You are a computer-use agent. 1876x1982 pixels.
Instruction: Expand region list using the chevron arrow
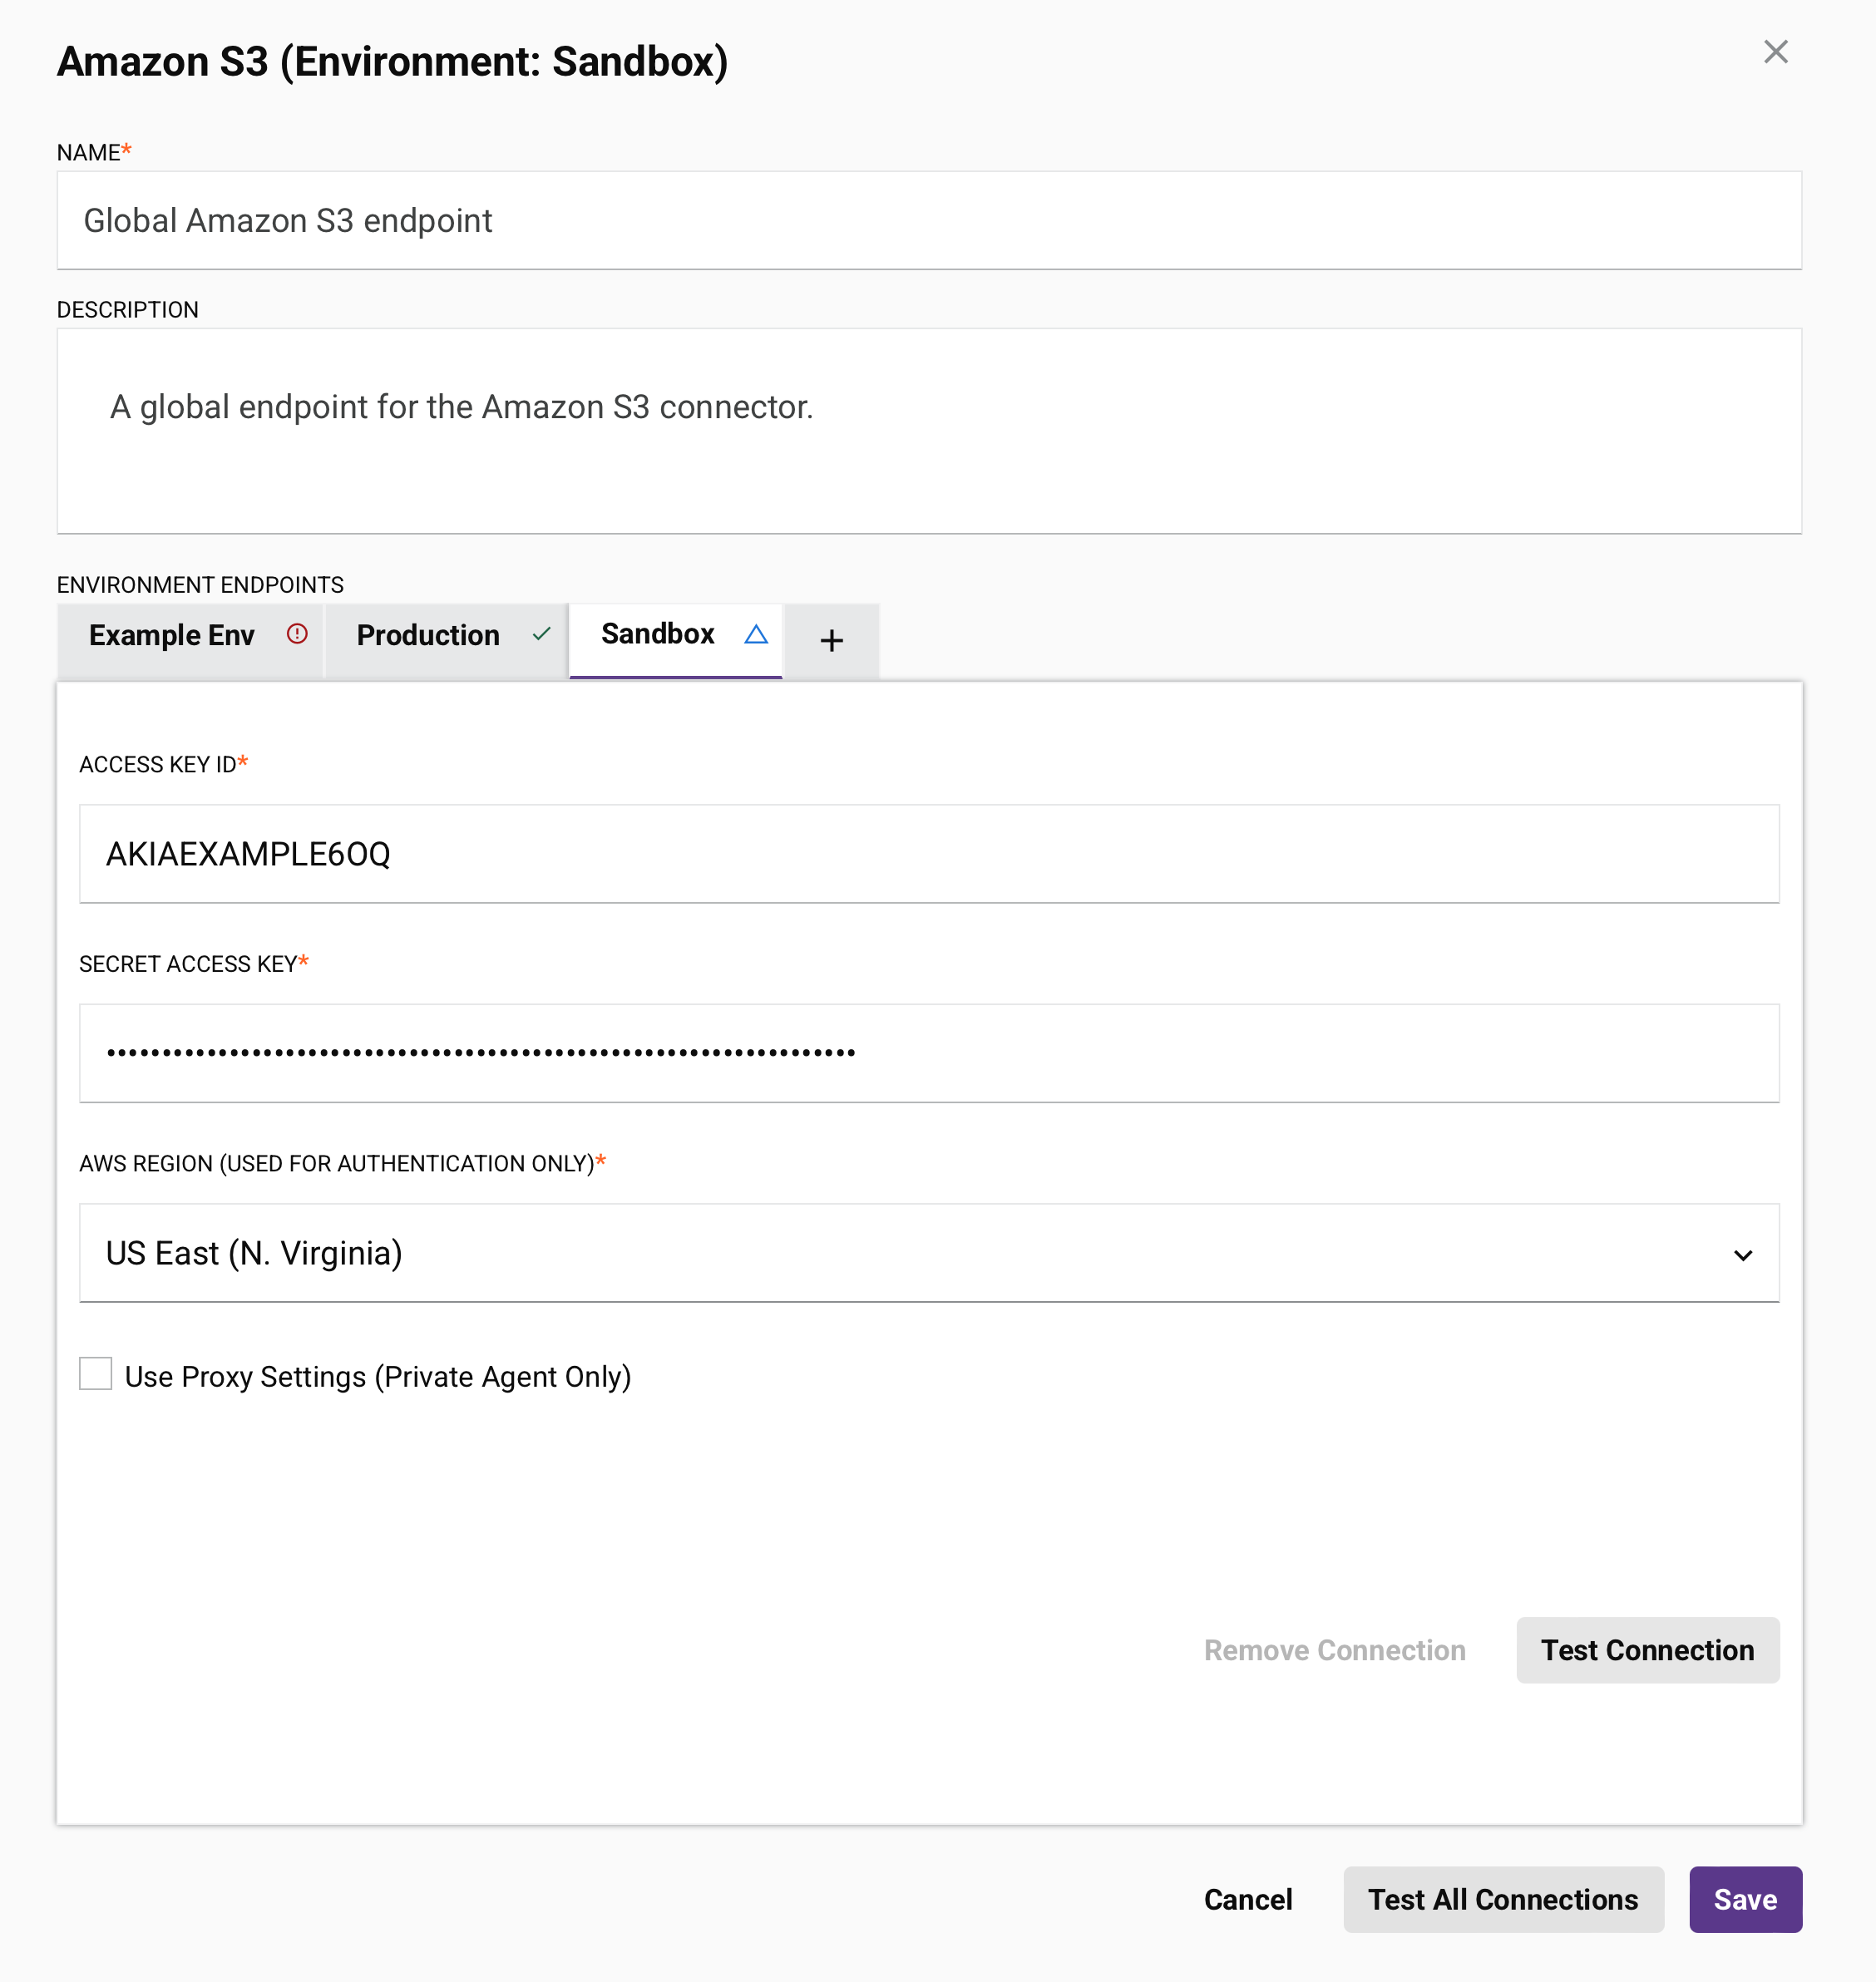pyautogui.click(x=1743, y=1255)
